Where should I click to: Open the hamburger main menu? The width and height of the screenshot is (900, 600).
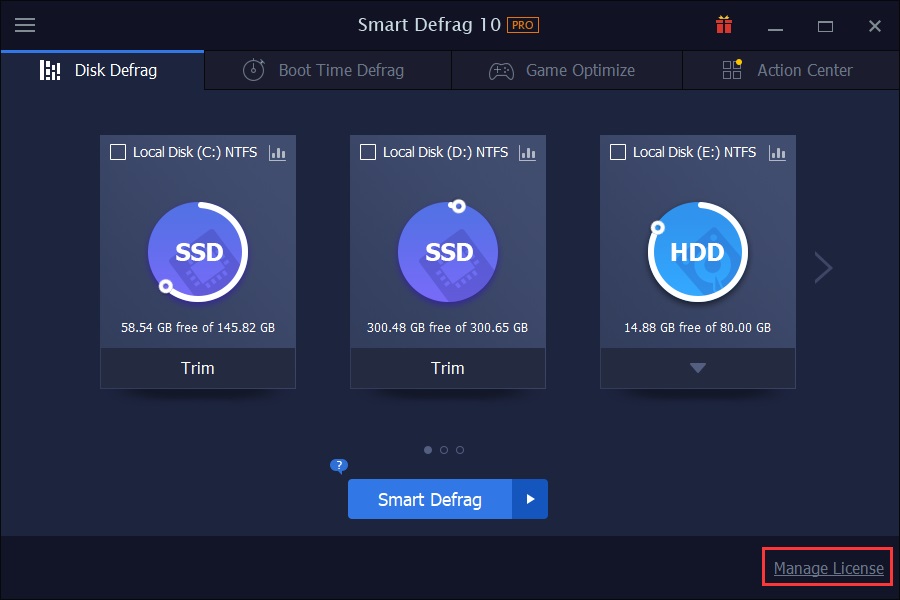[25, 25]
